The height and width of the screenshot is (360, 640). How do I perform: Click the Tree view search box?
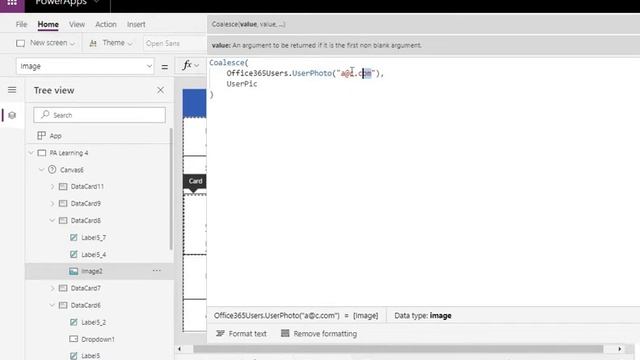click(100, 115)
